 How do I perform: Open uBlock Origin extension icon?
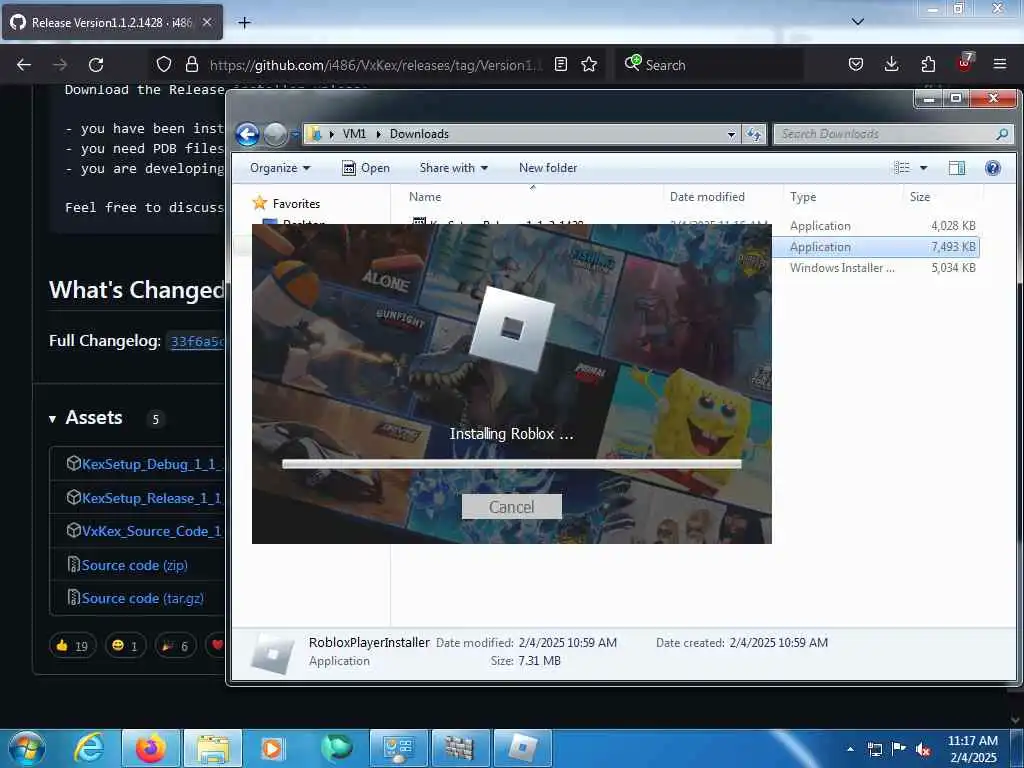[x=965, y=63]
